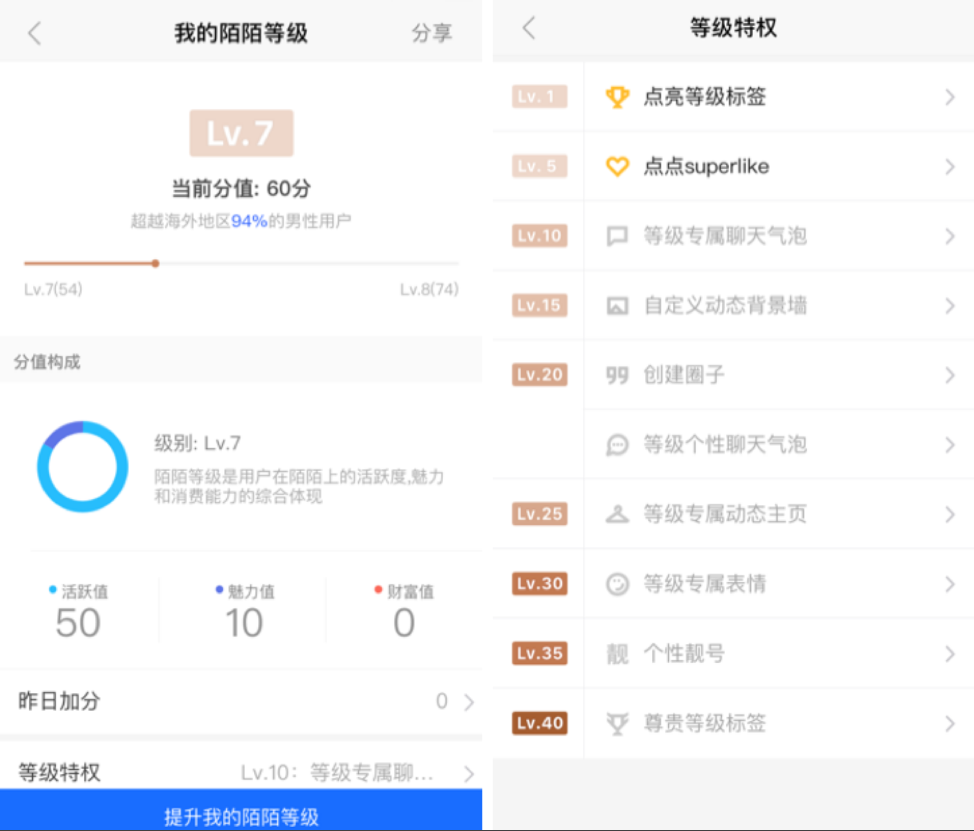Viewport: 974px width, 831px height.
Task: Open the 自定义动态背景墙 privilege item
Action: tap(779, 306)
